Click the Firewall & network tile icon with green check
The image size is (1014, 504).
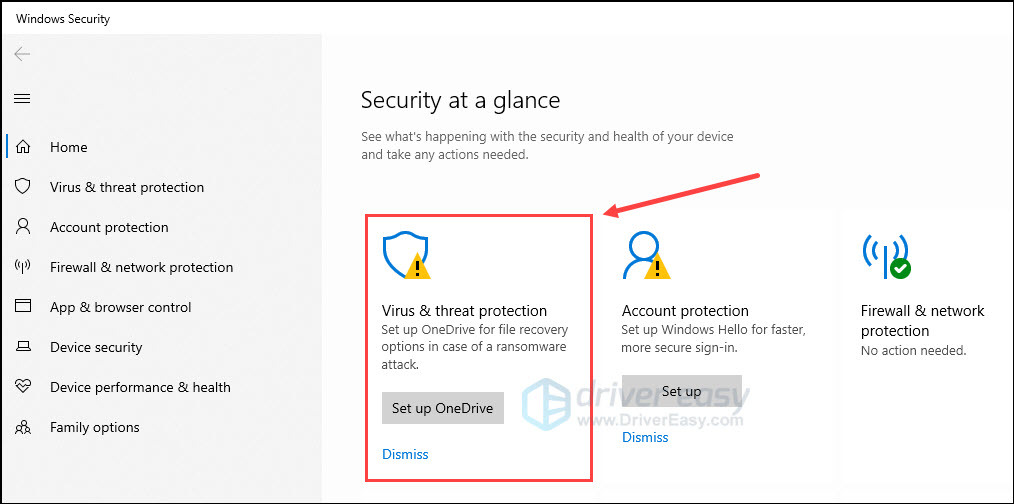pos(886,257)
